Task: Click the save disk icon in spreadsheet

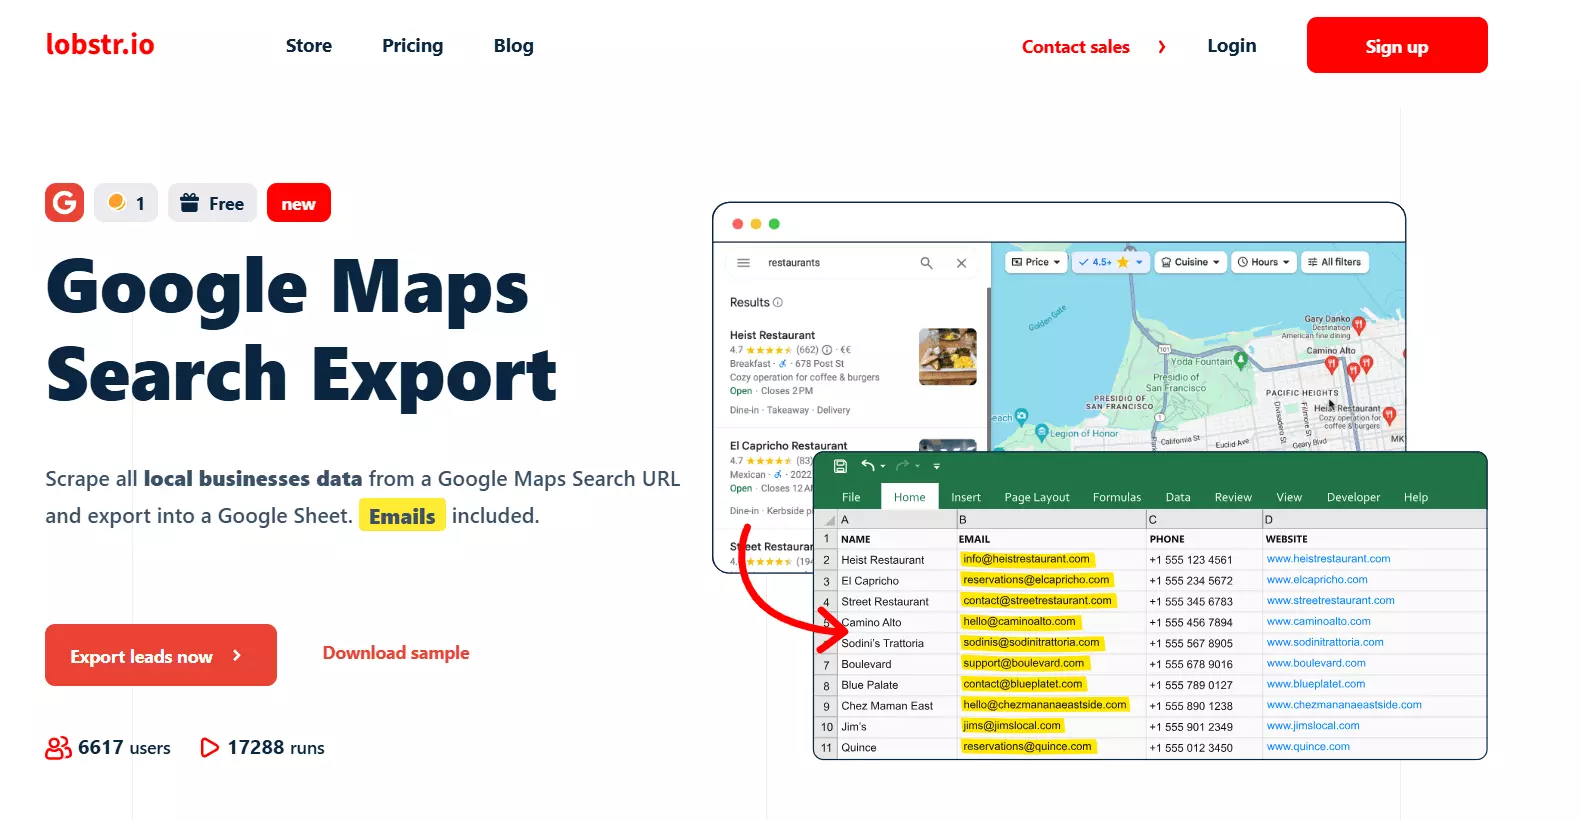Action: click(840, 466)
